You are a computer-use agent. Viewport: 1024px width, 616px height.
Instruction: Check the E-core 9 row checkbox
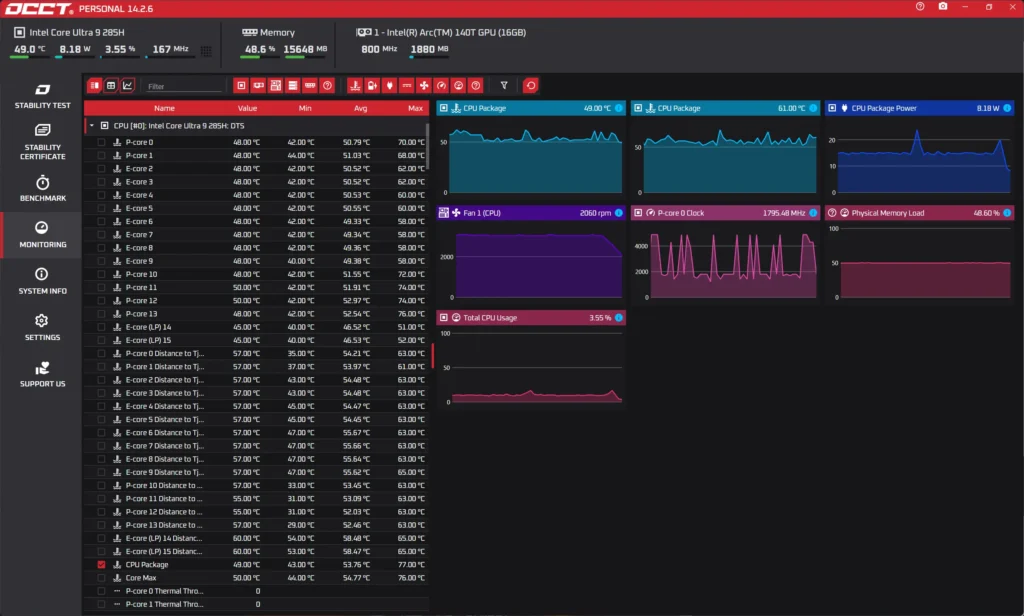tap(101, 261)
